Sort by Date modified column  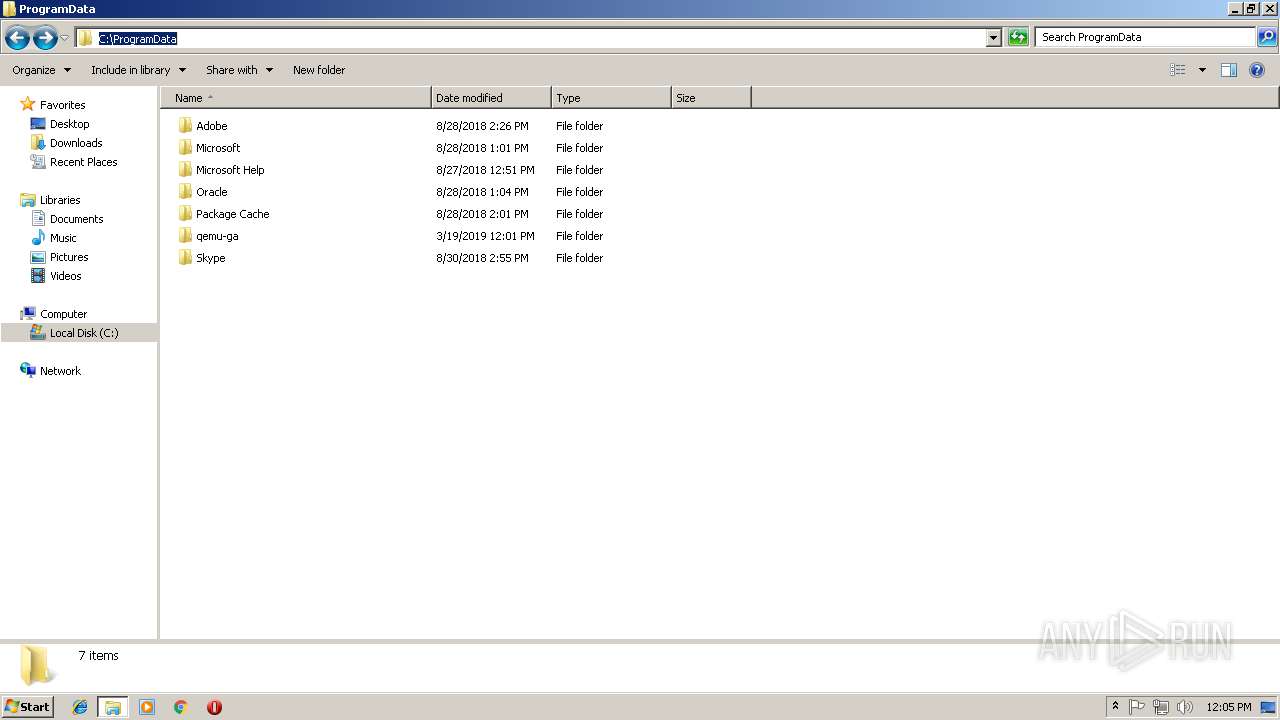pyautogui.click(x=491, y=98)
